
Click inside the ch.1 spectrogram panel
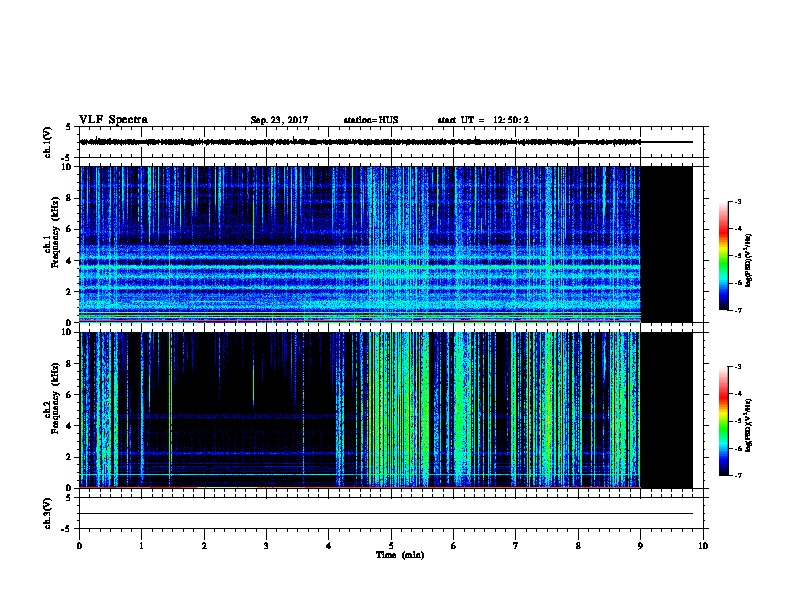(x=360, y=244)
